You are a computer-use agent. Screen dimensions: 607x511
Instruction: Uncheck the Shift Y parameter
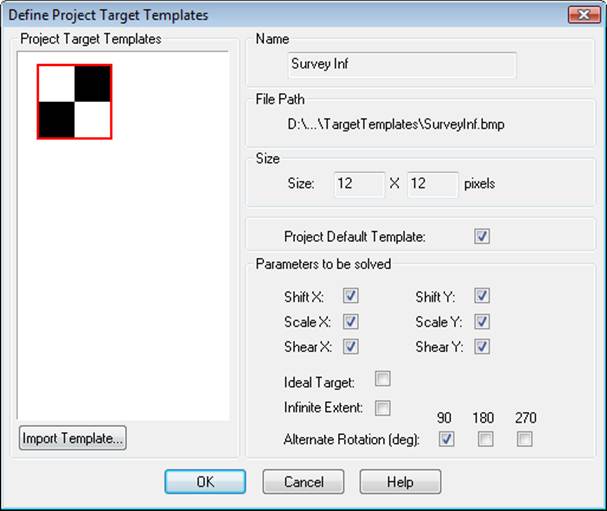(482, 296)
